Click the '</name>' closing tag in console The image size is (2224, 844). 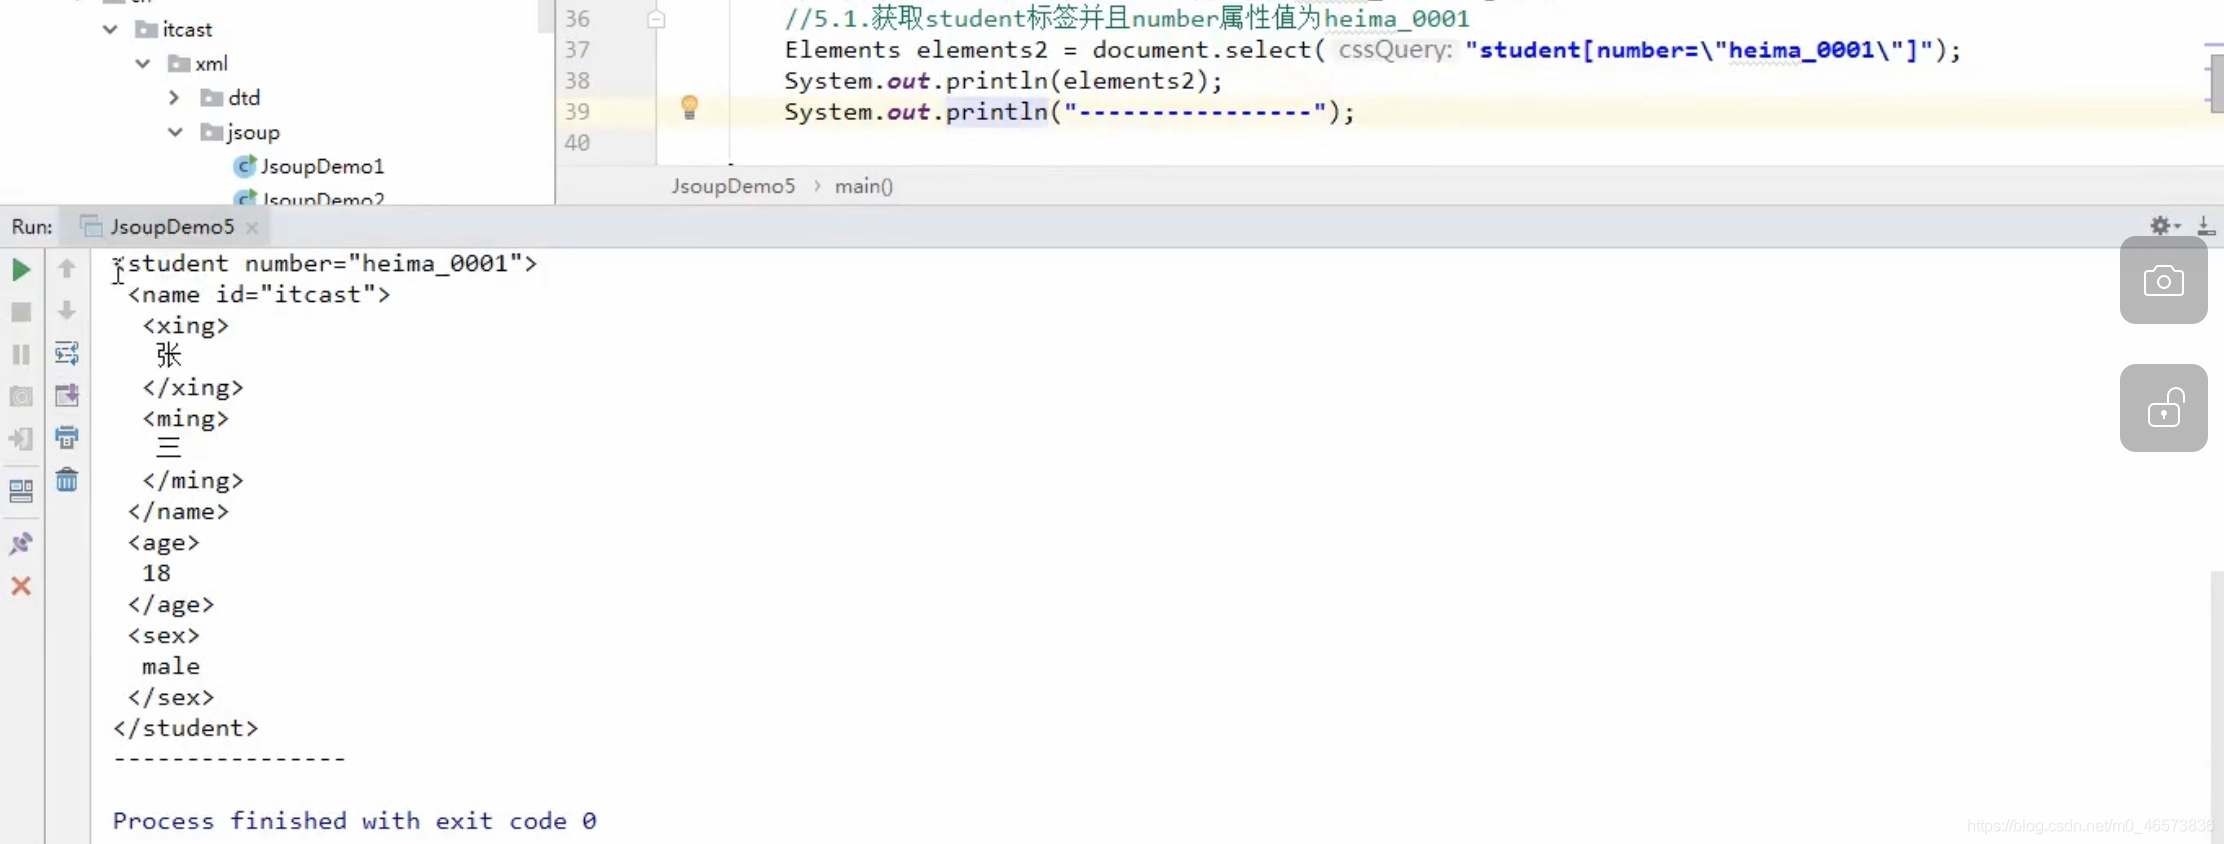click(178, 511)
